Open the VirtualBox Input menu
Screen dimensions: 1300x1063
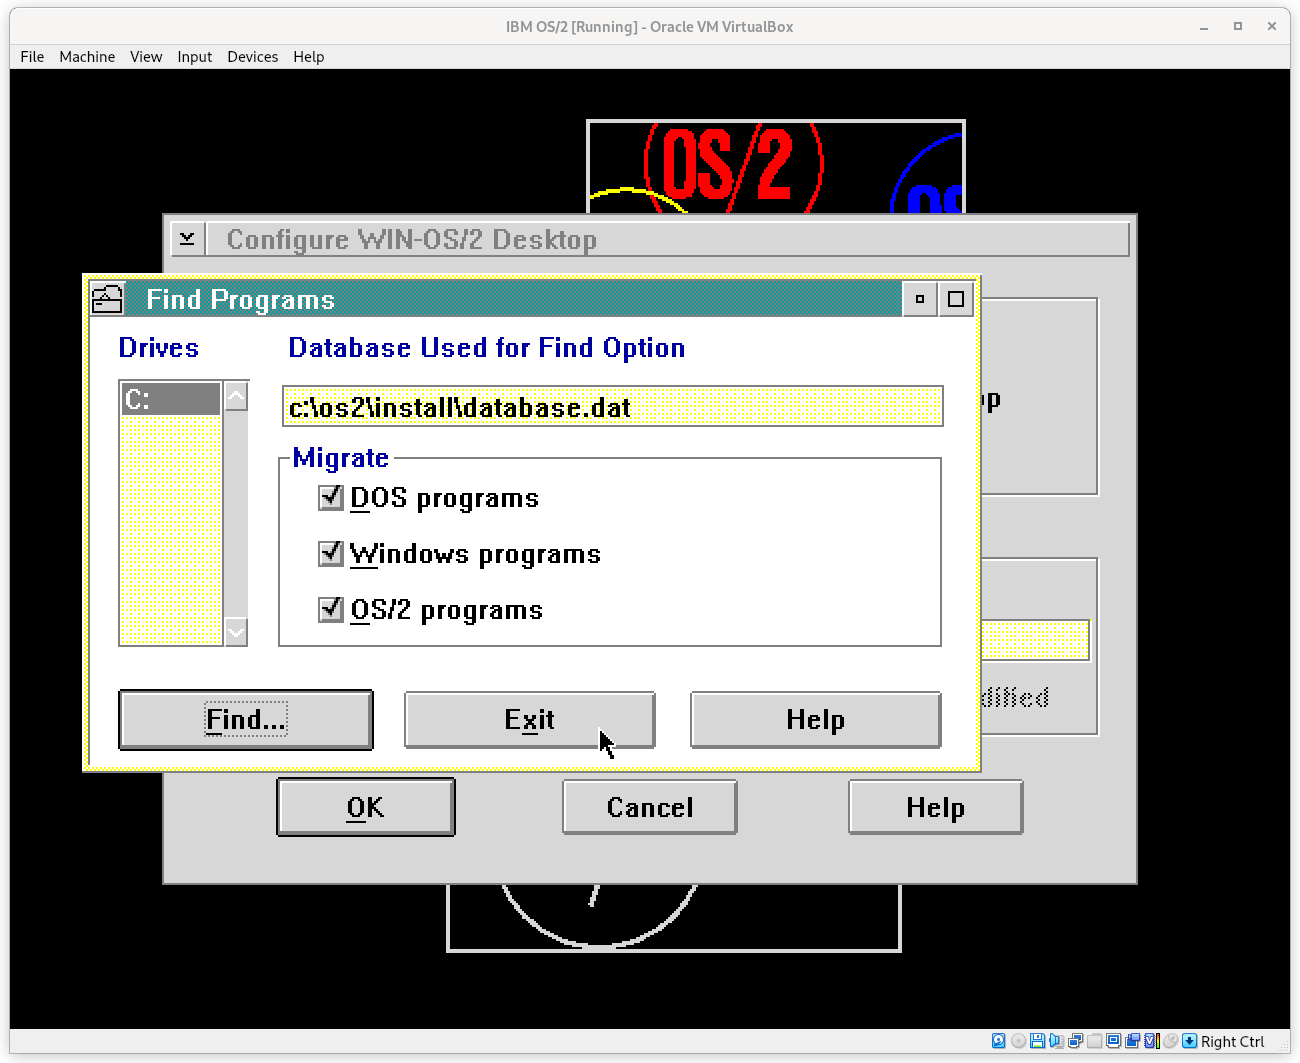195,57
